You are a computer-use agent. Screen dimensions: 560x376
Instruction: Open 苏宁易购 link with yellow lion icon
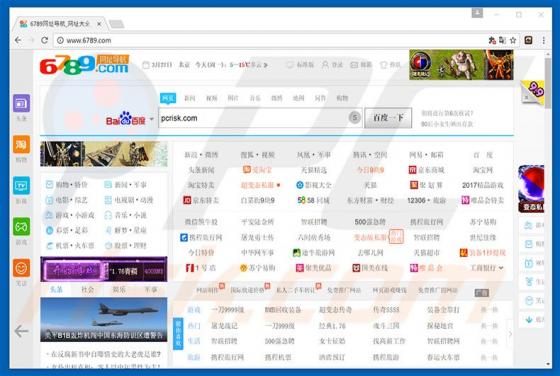click(258, 268)
